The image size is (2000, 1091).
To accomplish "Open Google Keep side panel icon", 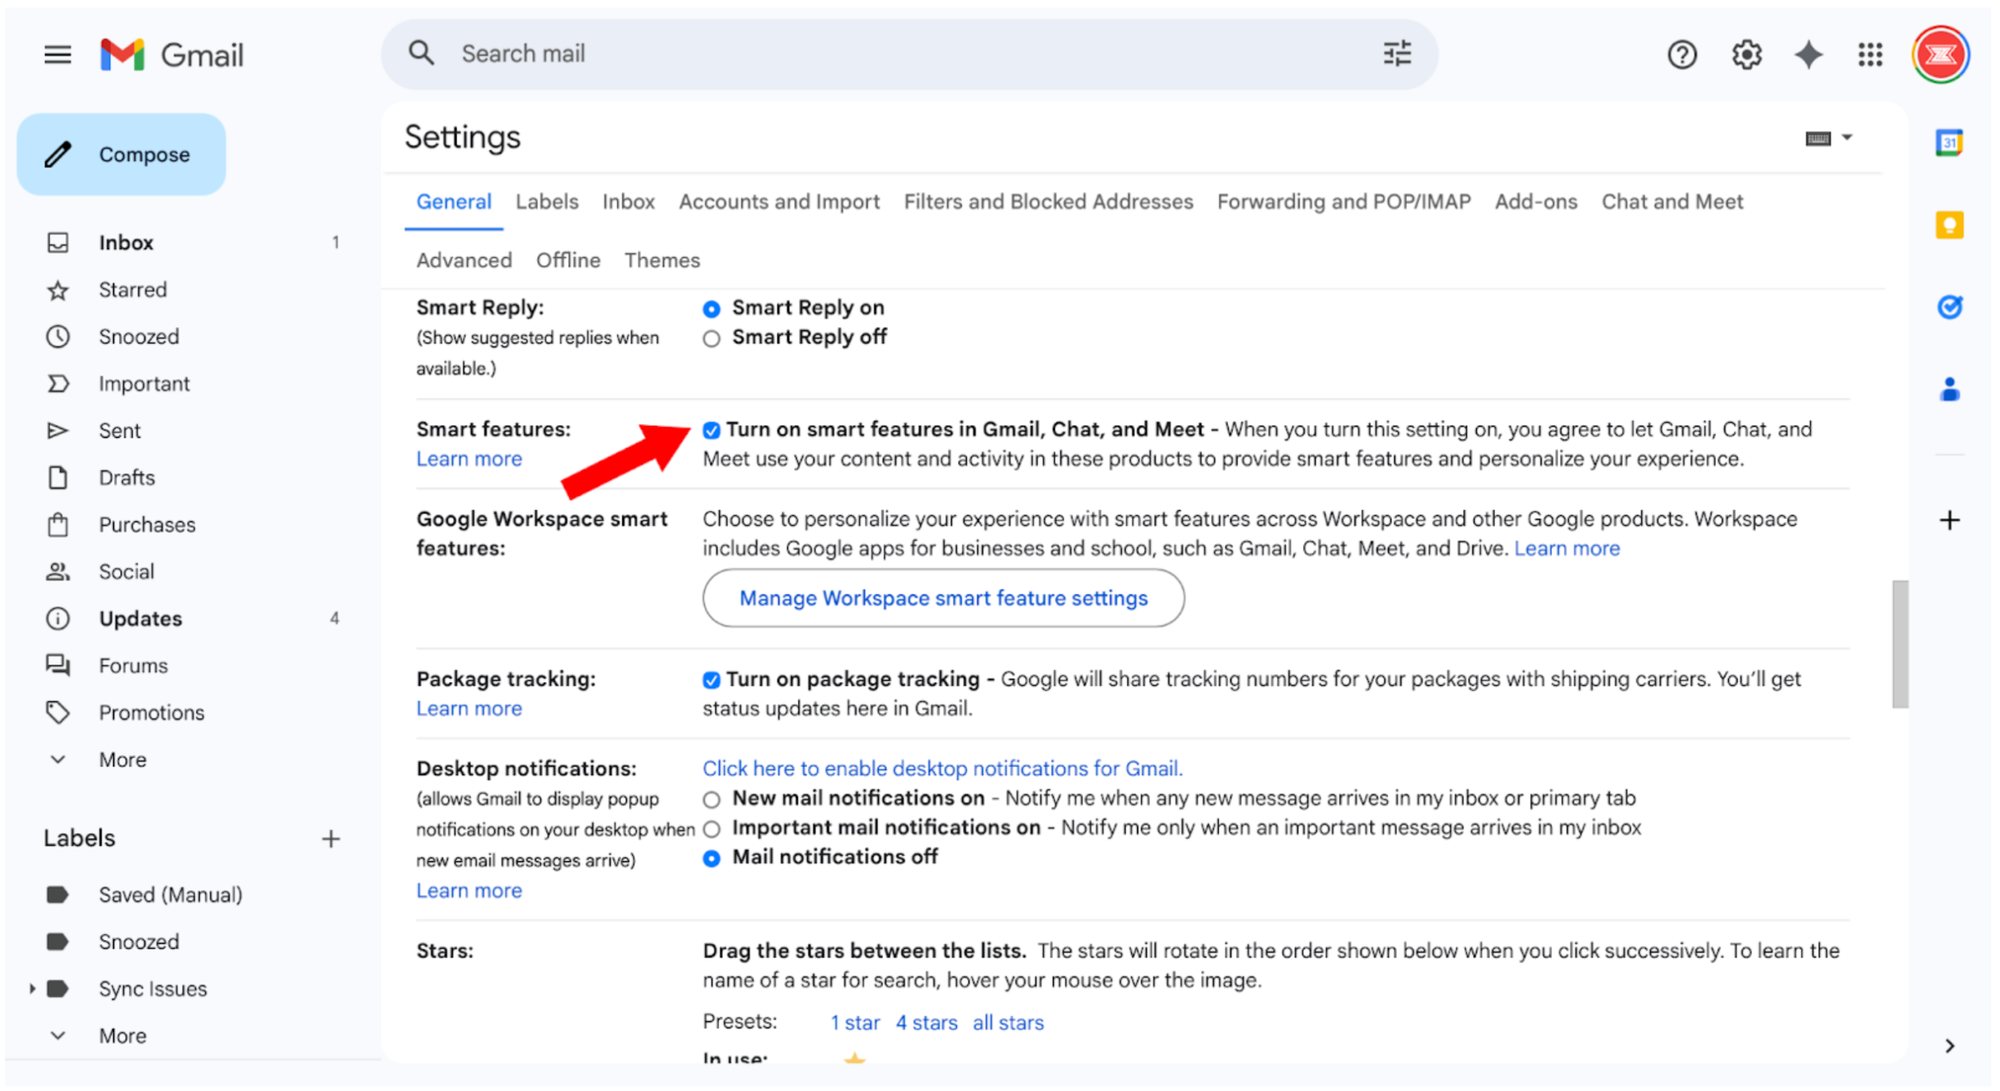I will click(x=1949, y=225).
